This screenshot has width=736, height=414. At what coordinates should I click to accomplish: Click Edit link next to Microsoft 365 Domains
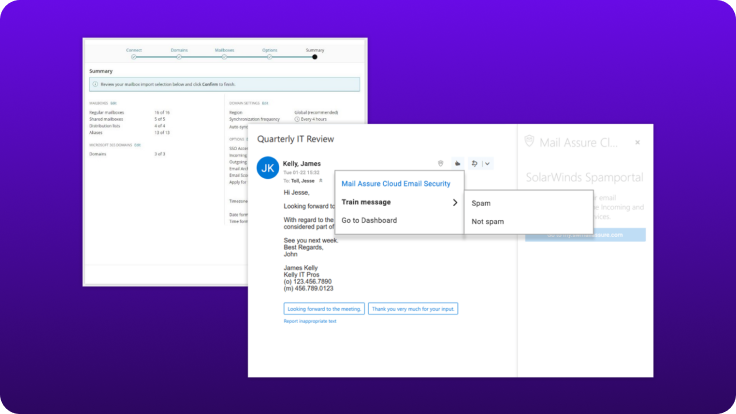[x=138, y=145]
